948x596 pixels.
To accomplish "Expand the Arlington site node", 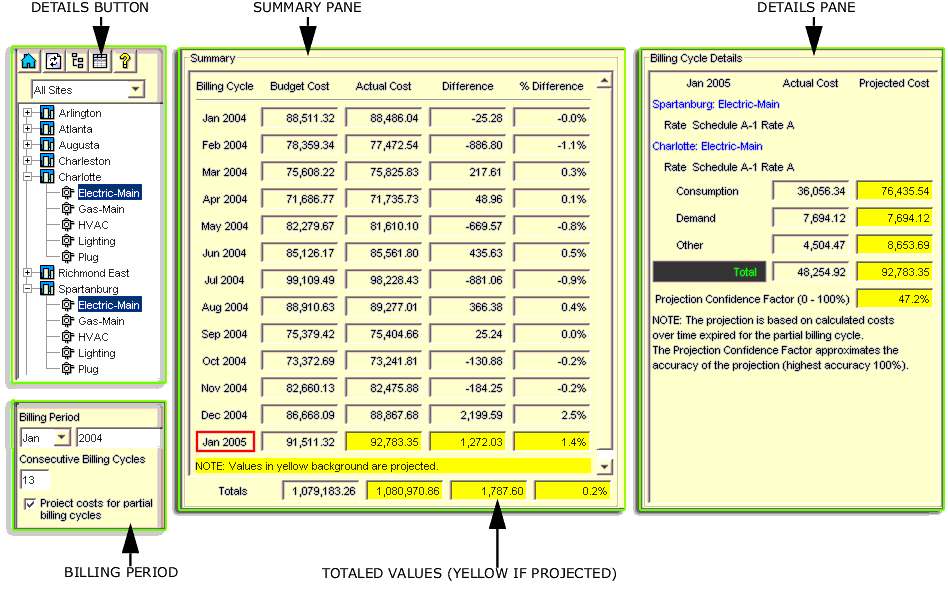I will pos(27,113).
